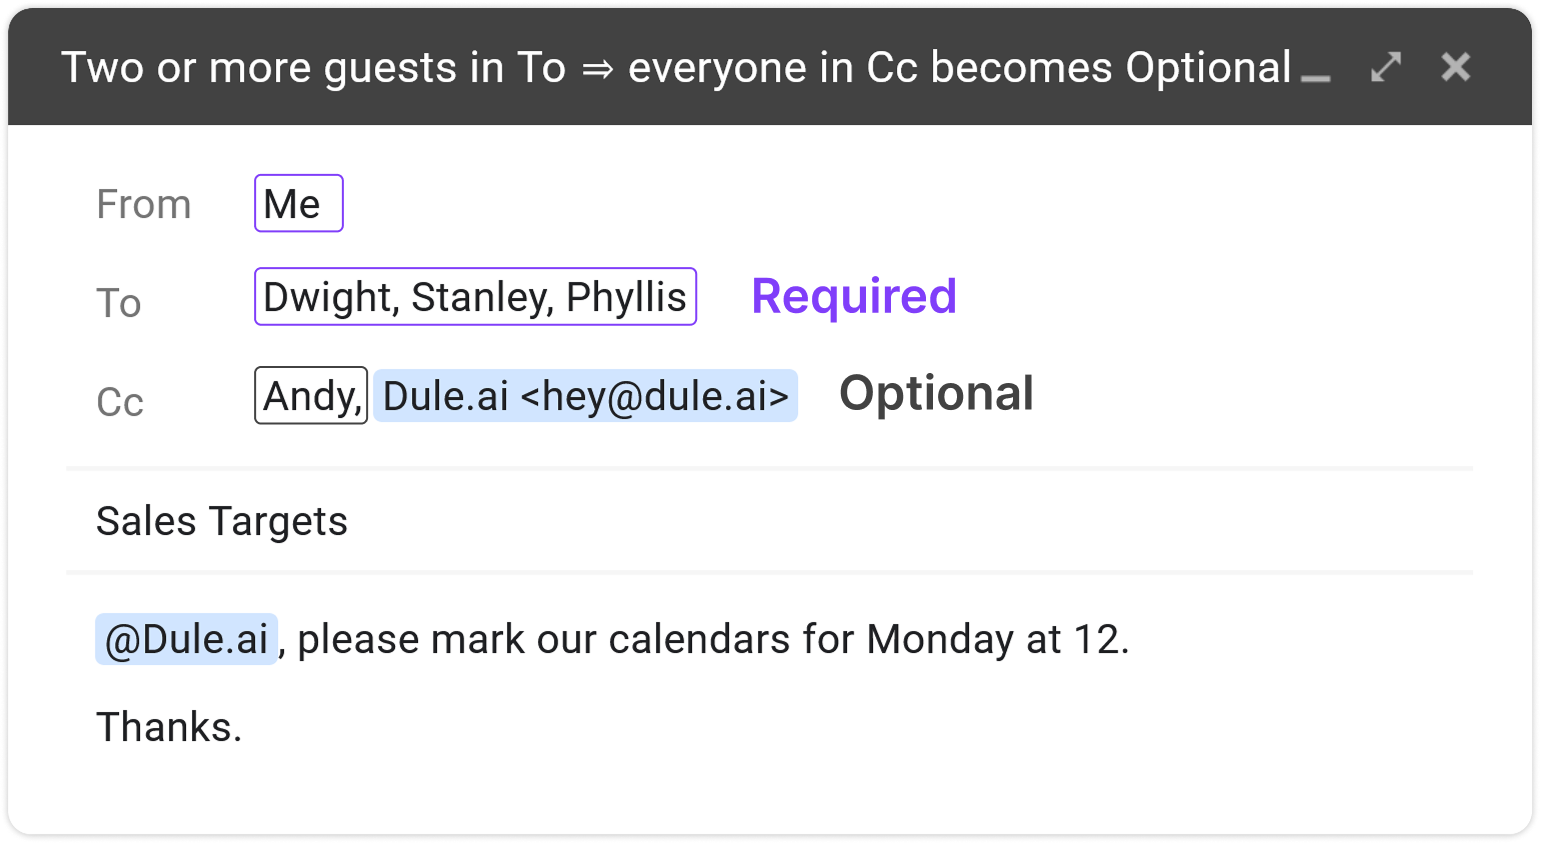Close the compose window
Screen dimensions: 1541x844
pos(1455,67)
